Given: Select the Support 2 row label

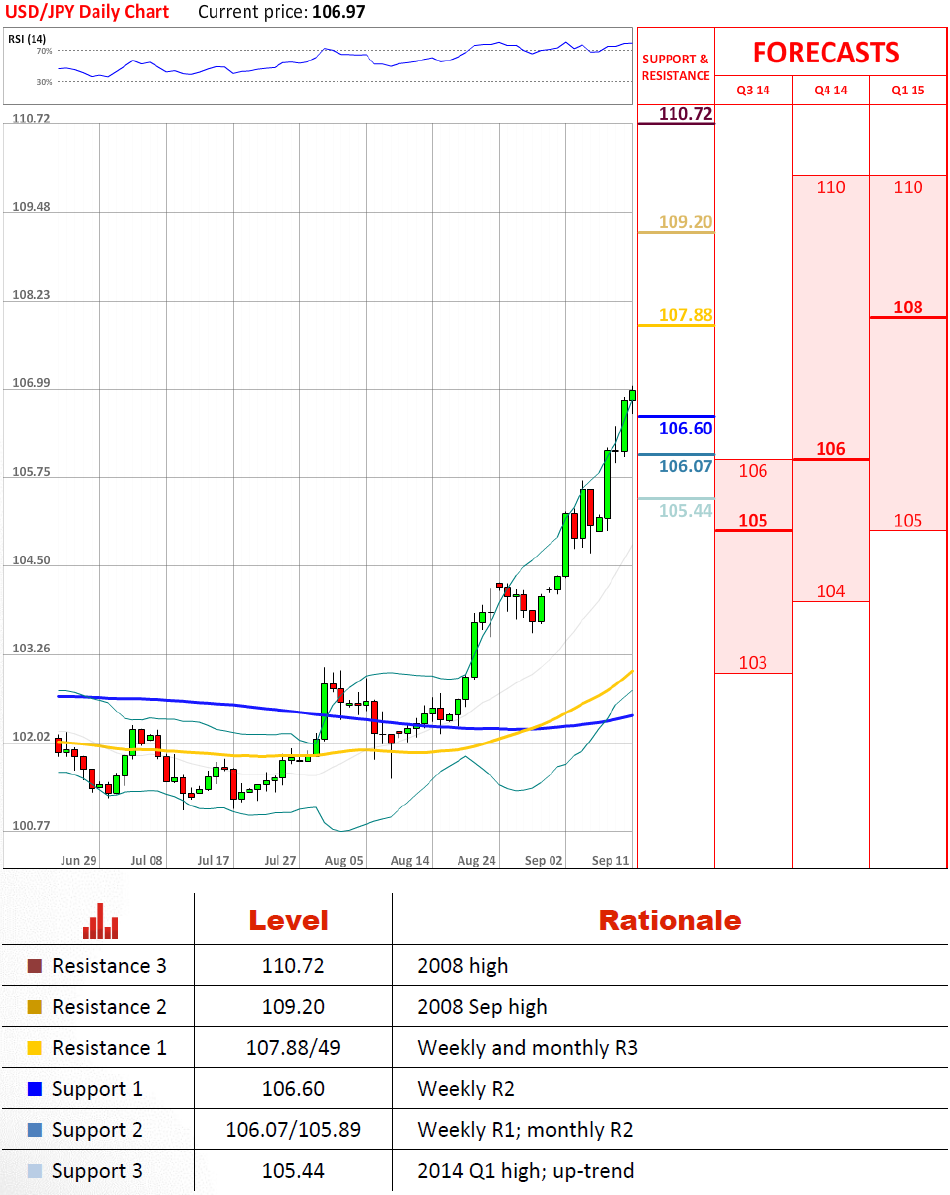Looking at the screenshot, I should [x=97, y=1130].
